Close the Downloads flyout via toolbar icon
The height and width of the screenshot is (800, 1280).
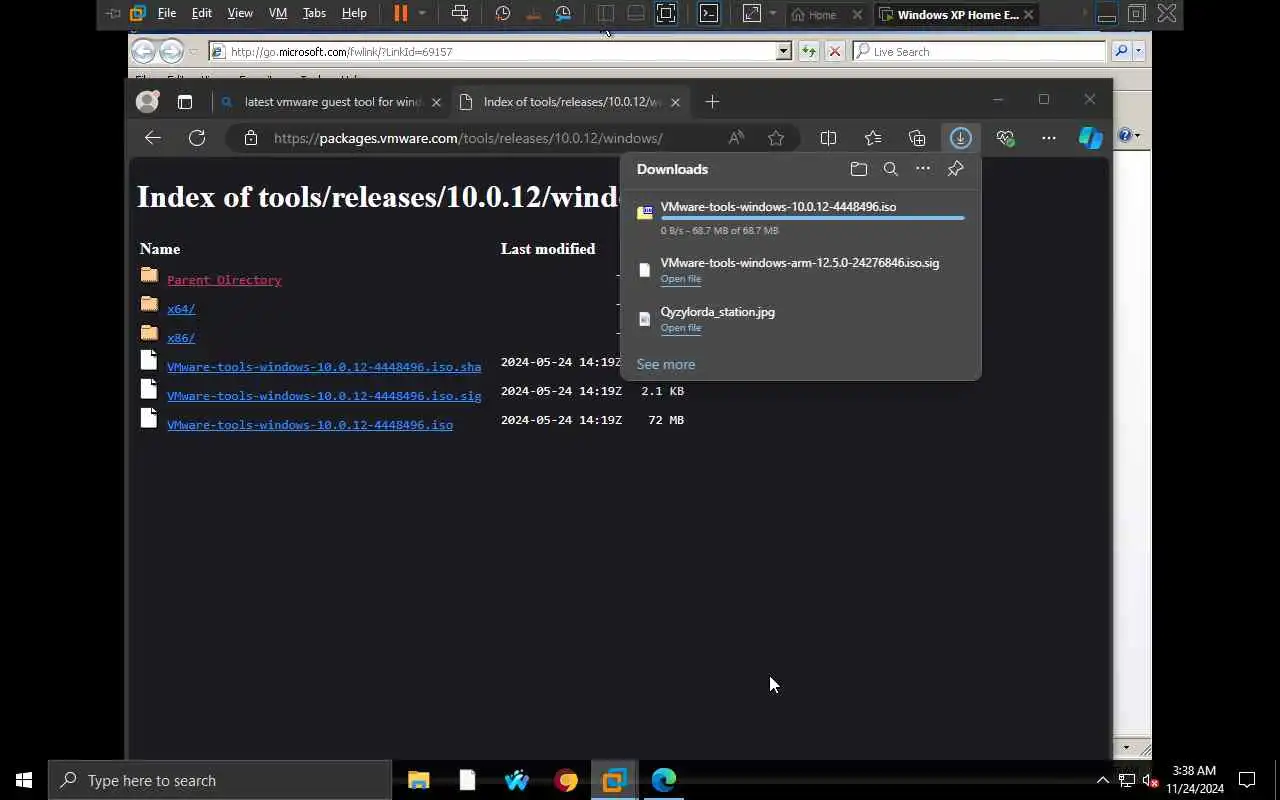pyautogui.click(x=960, y=138)
